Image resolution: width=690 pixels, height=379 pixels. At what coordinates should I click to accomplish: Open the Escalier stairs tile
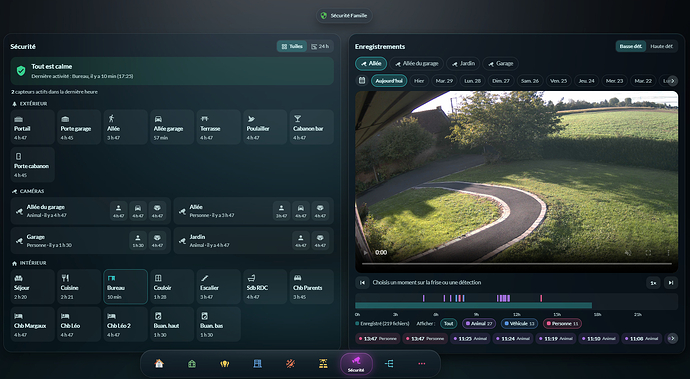click(219, 287)
